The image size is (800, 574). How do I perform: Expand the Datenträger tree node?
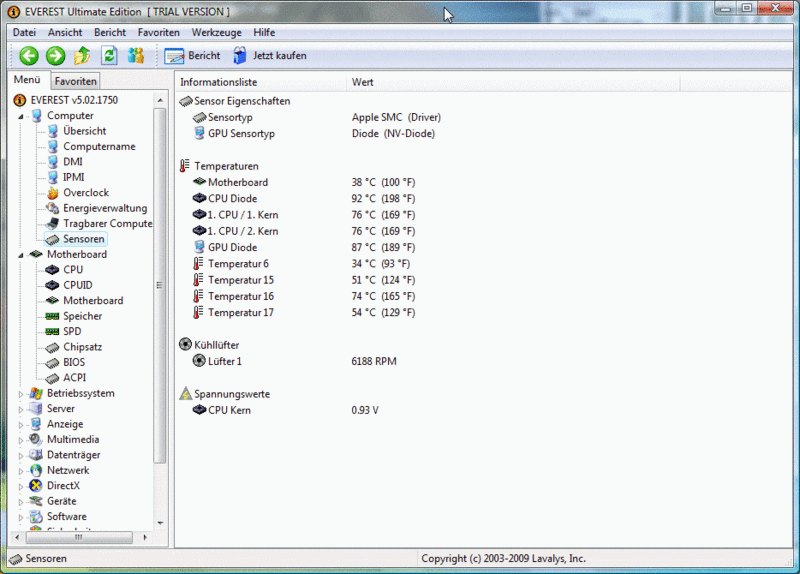[x=21, y=456]
